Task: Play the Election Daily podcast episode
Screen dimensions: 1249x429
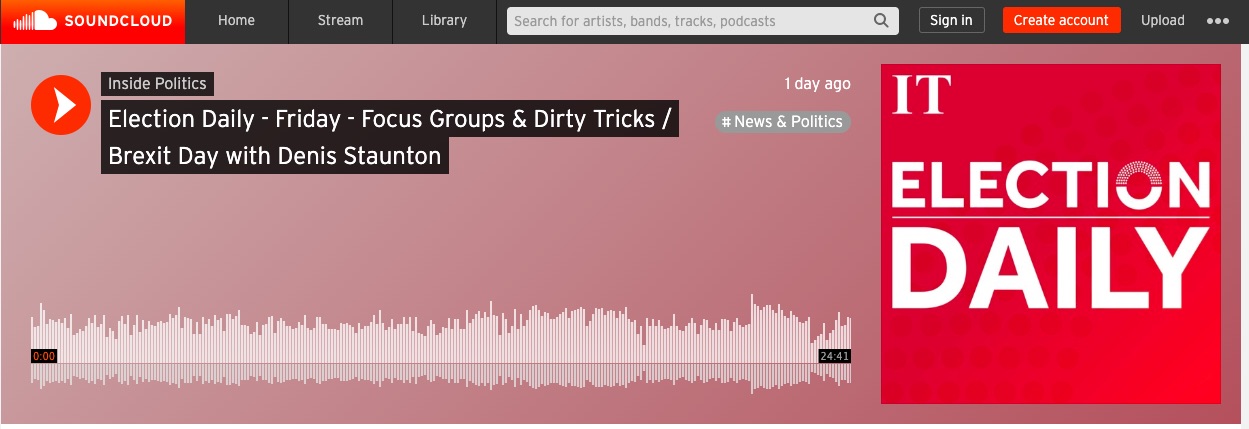Action: click(x=61, y=105)
